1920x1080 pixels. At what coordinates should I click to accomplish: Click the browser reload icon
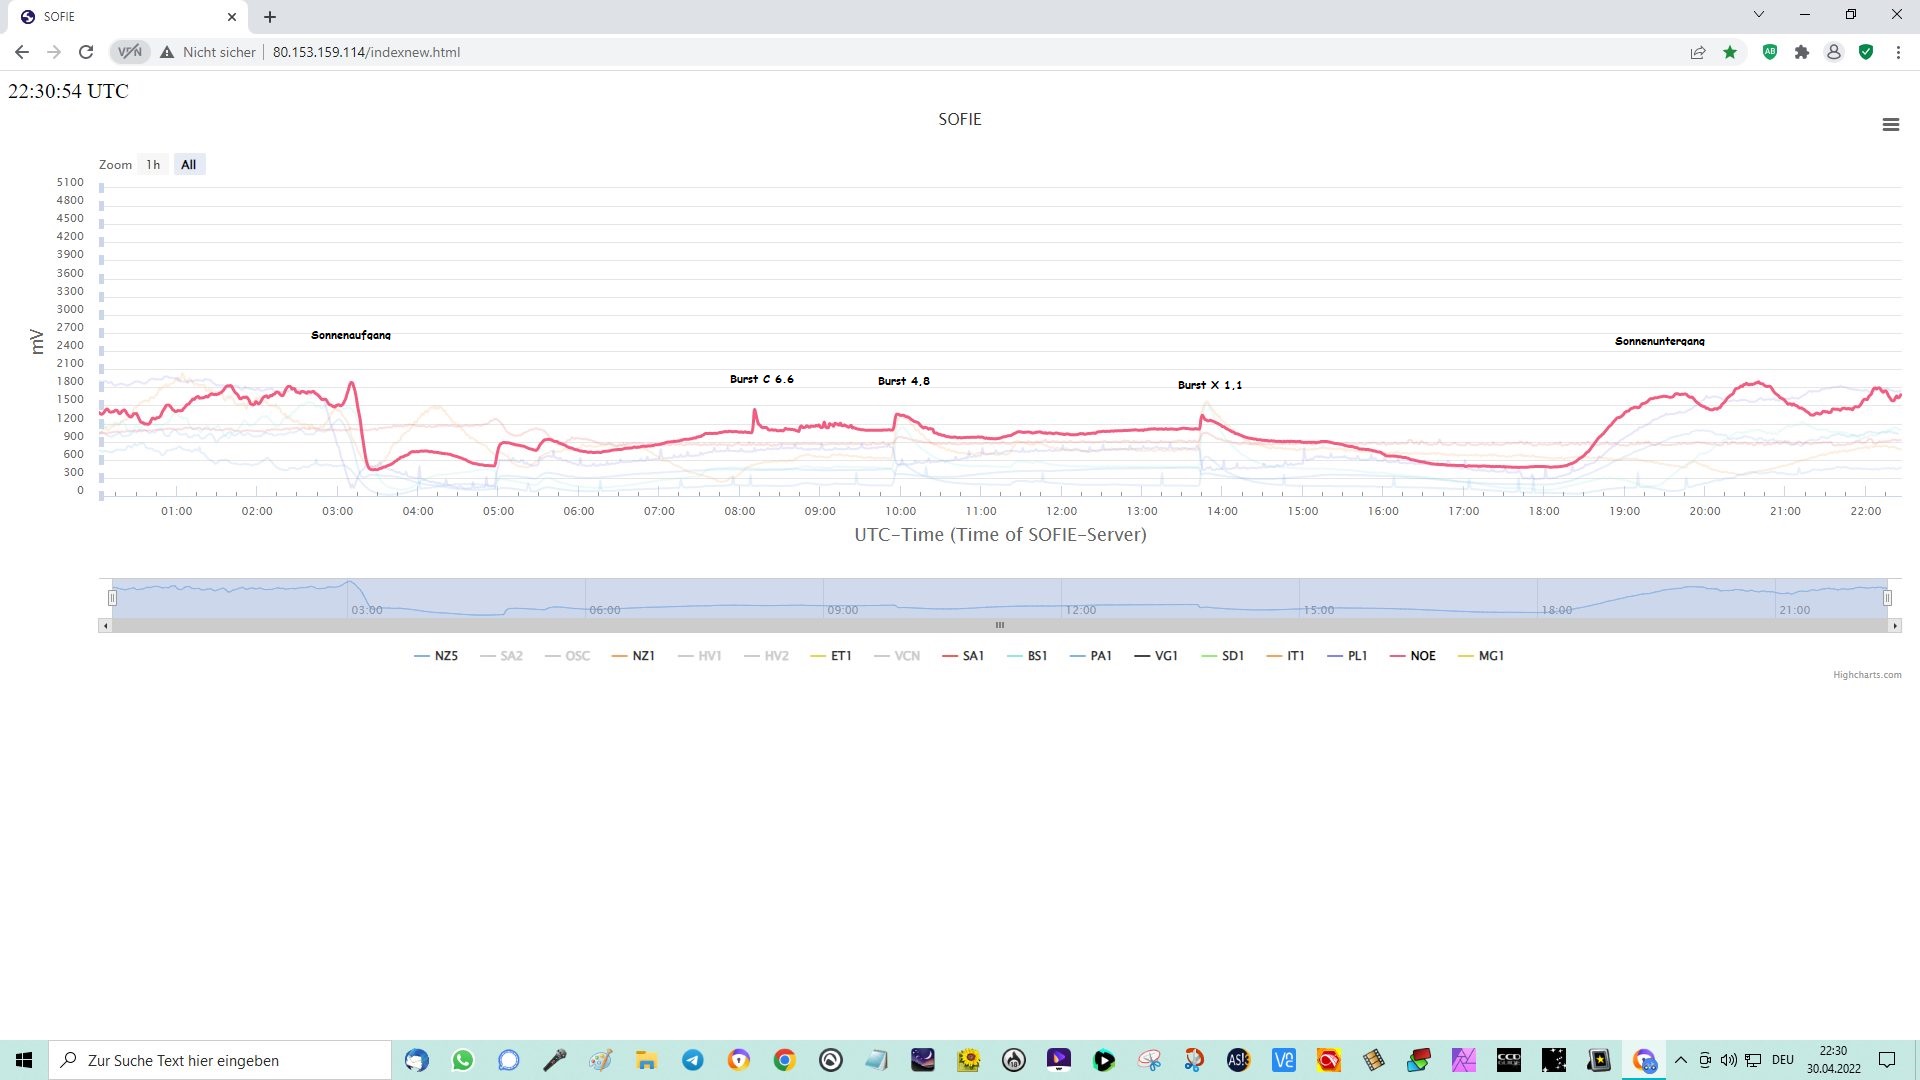click(86, 52)
